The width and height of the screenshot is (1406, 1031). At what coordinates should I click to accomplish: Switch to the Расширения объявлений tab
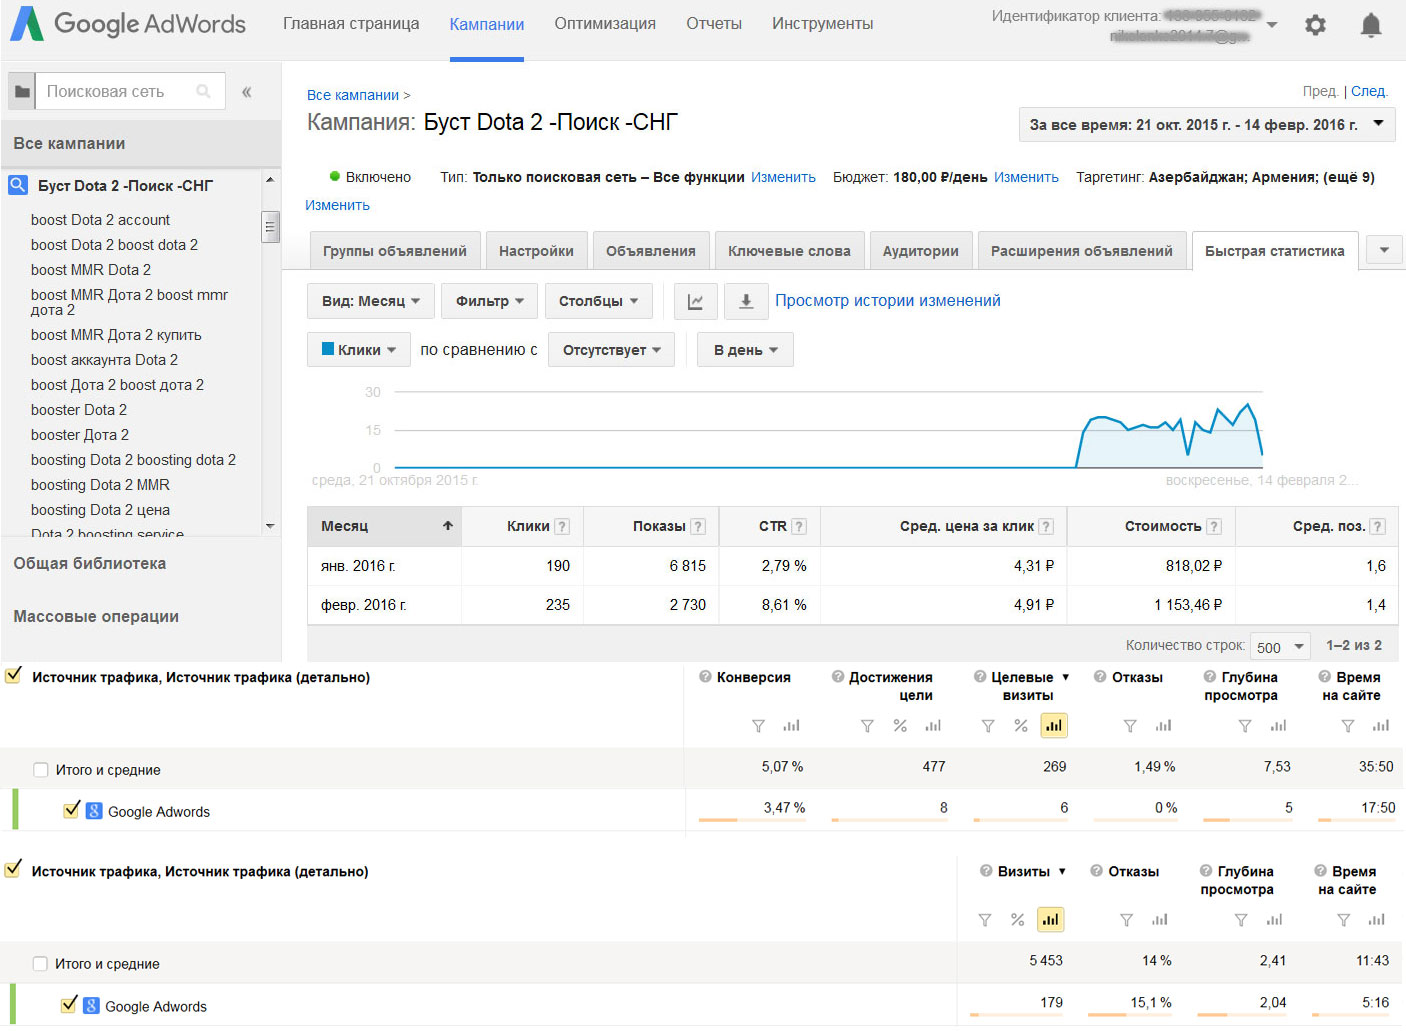[x=1082, y=251]
